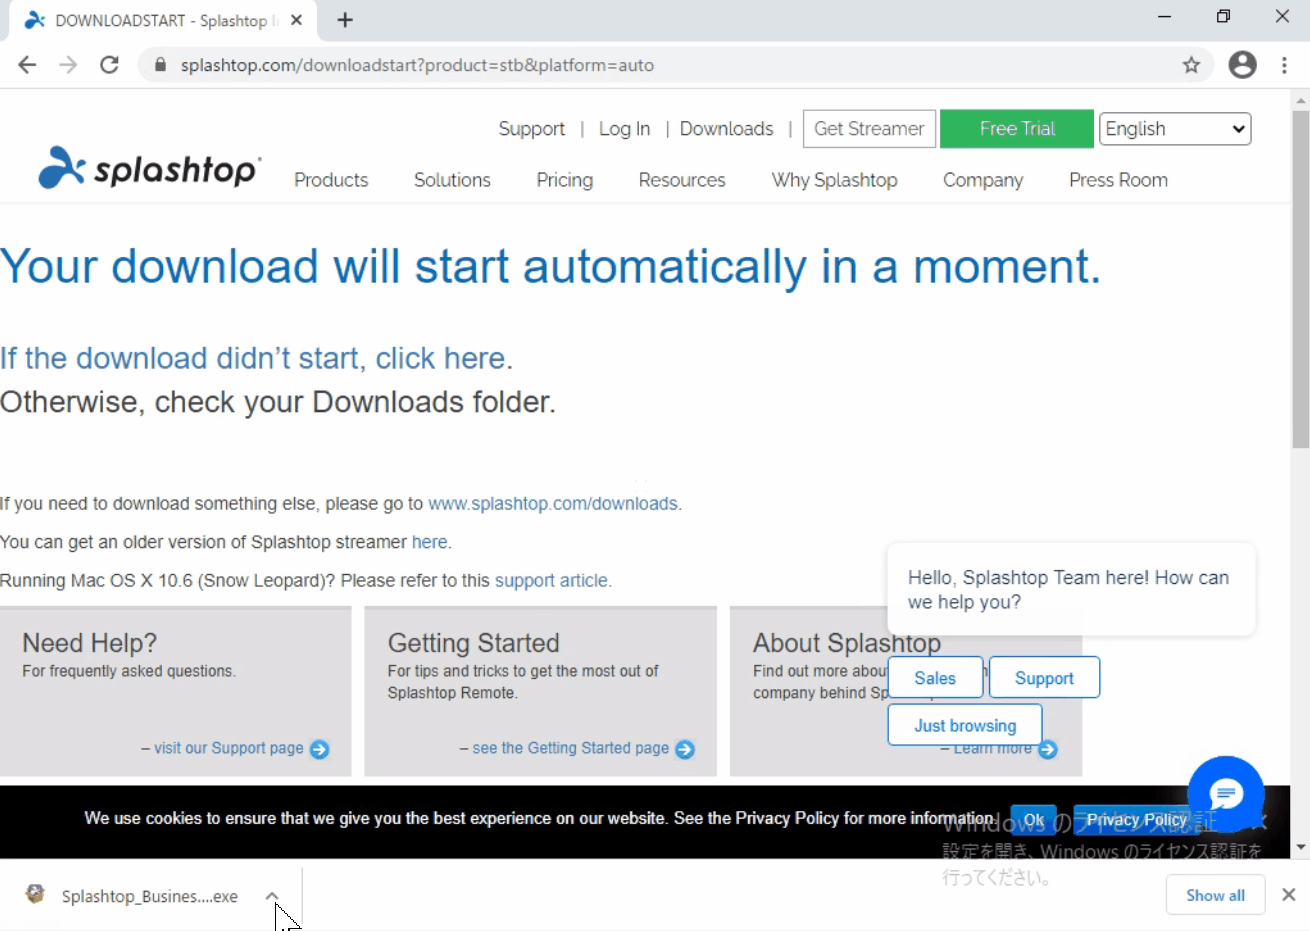Open the Press Room page
Image resolution: width=1310 pixels, height=931 pixels.
point(1118,180)
